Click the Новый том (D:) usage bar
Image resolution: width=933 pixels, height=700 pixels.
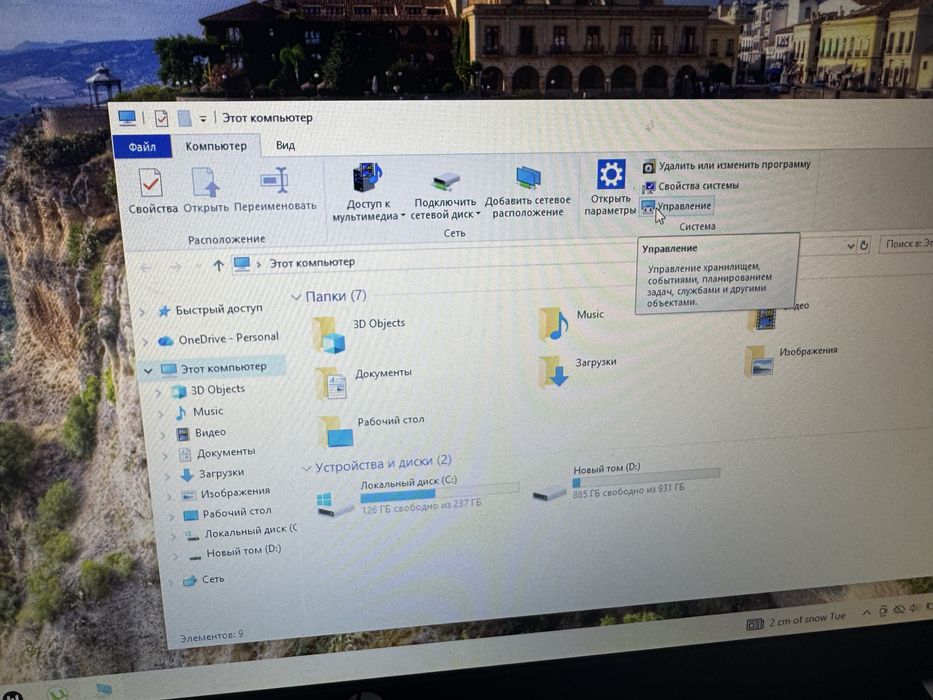(x=646, y=477)
